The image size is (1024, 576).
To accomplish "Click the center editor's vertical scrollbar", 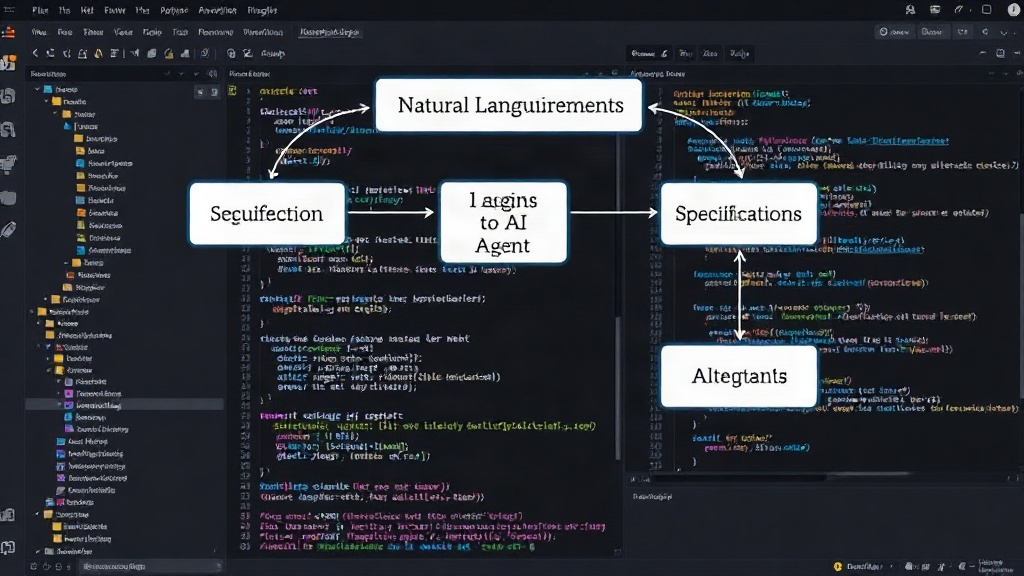I will click(618, 387).
